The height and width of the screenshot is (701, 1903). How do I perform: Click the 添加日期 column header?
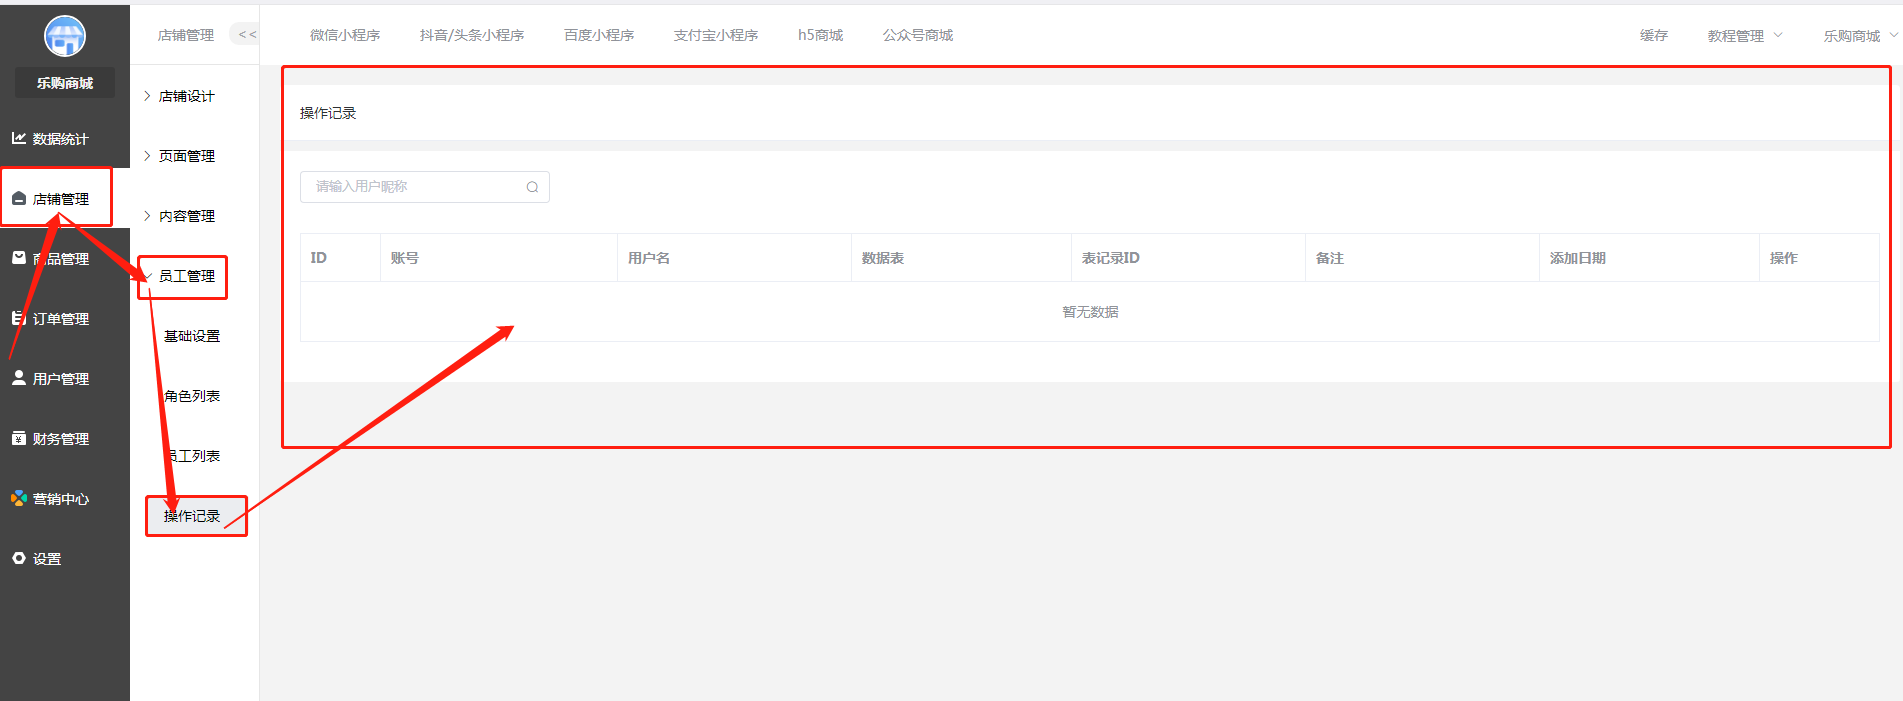[1578, 258]
